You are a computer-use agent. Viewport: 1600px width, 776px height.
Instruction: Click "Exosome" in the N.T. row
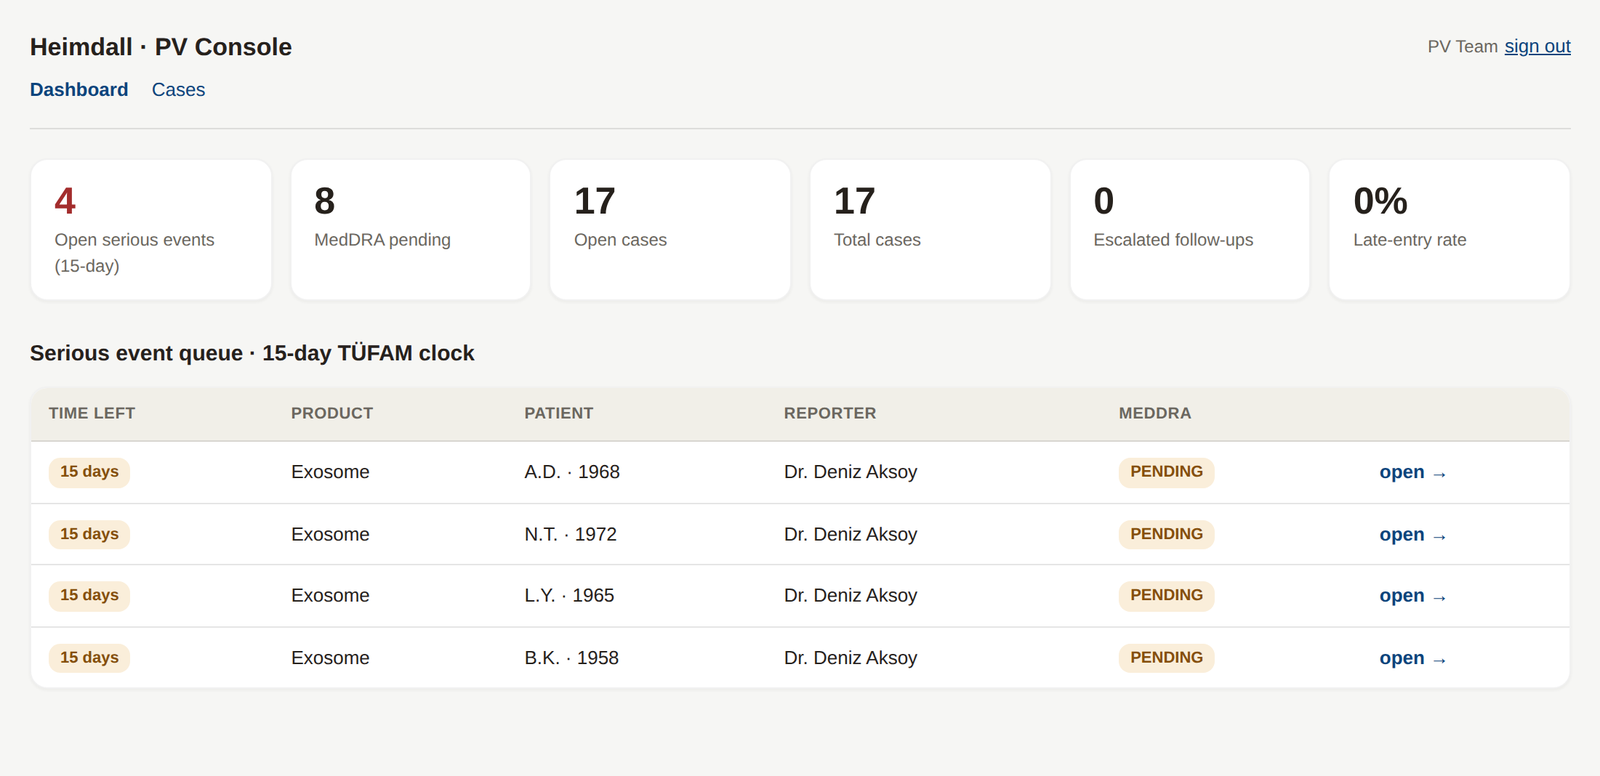pos(330,535)
